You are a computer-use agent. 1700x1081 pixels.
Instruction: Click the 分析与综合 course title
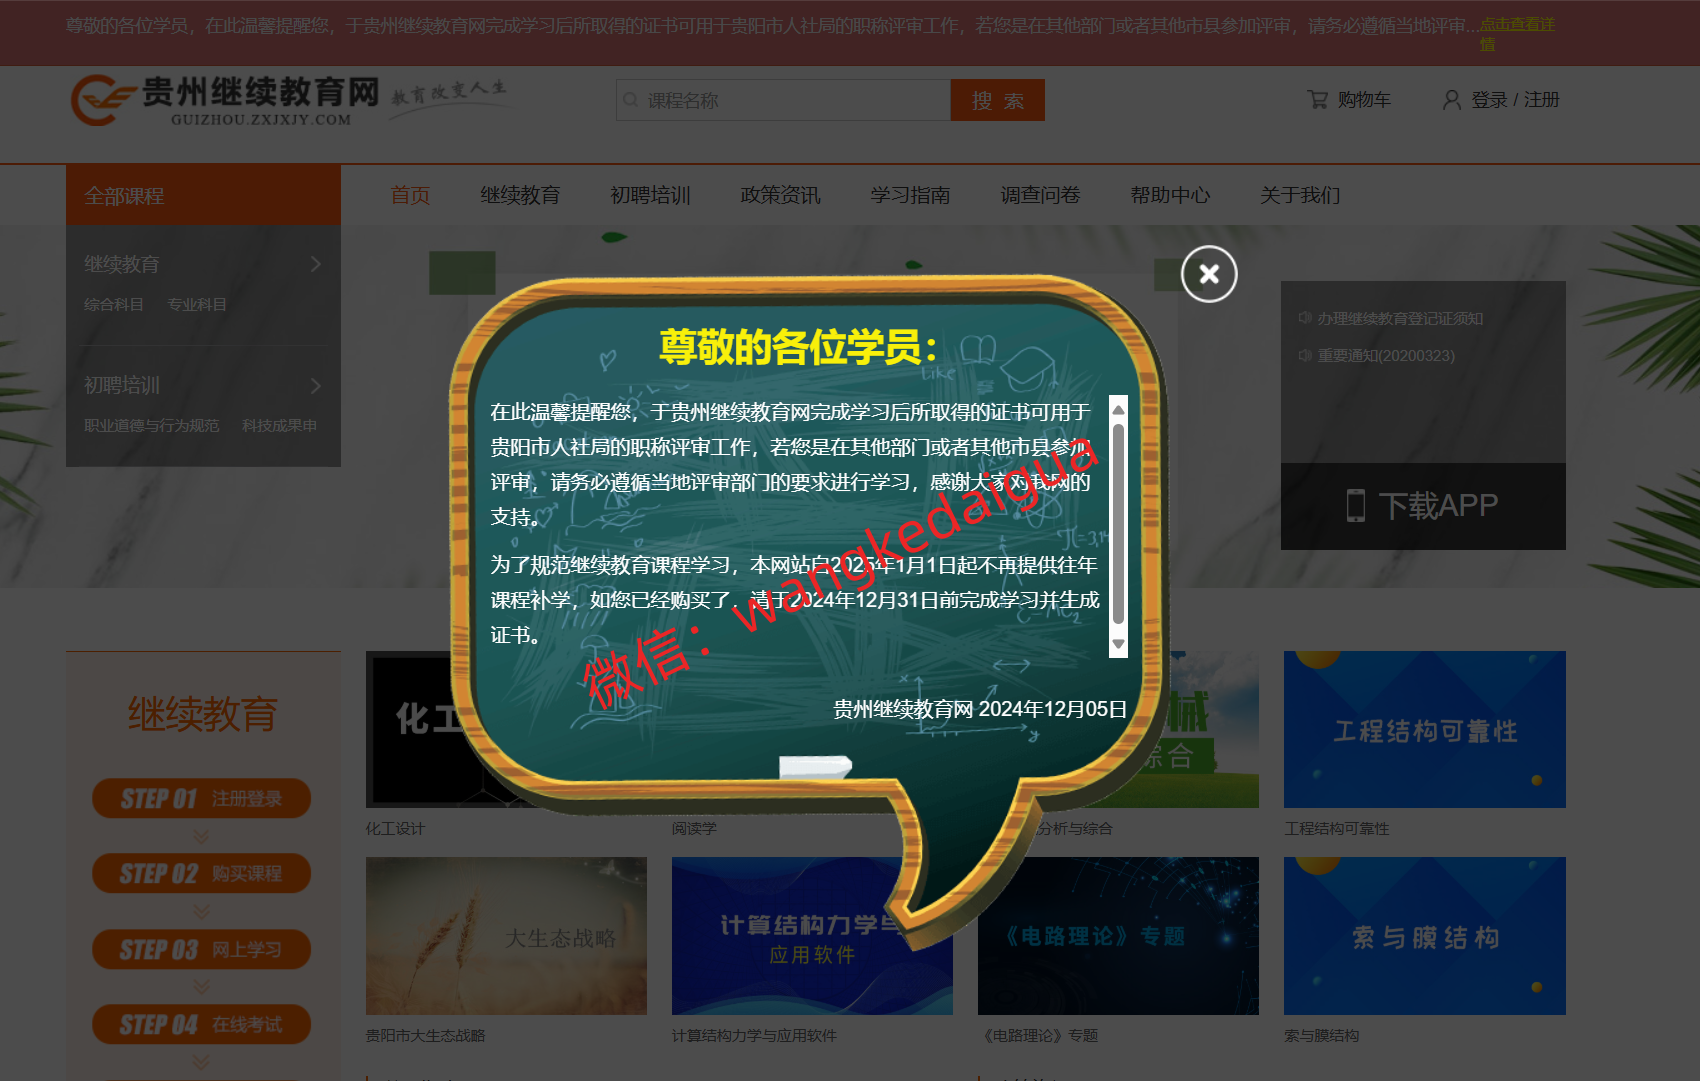(1075, 828)
